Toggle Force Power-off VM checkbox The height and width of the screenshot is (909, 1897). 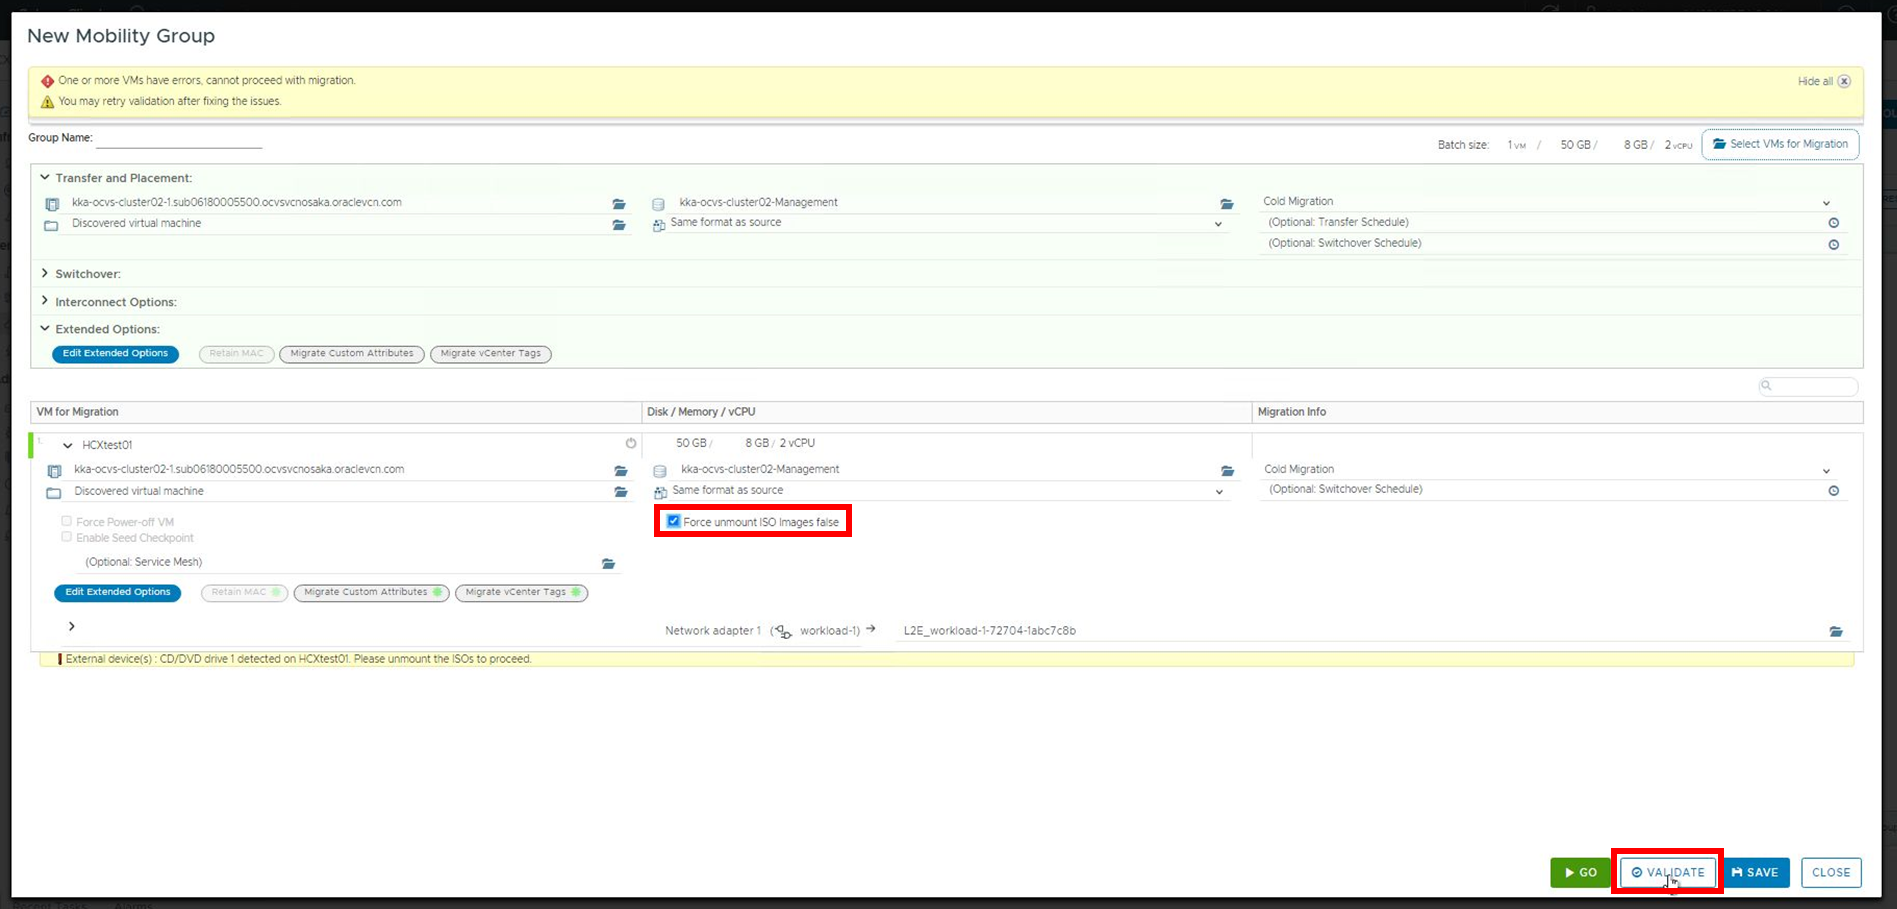pos(67,521)
